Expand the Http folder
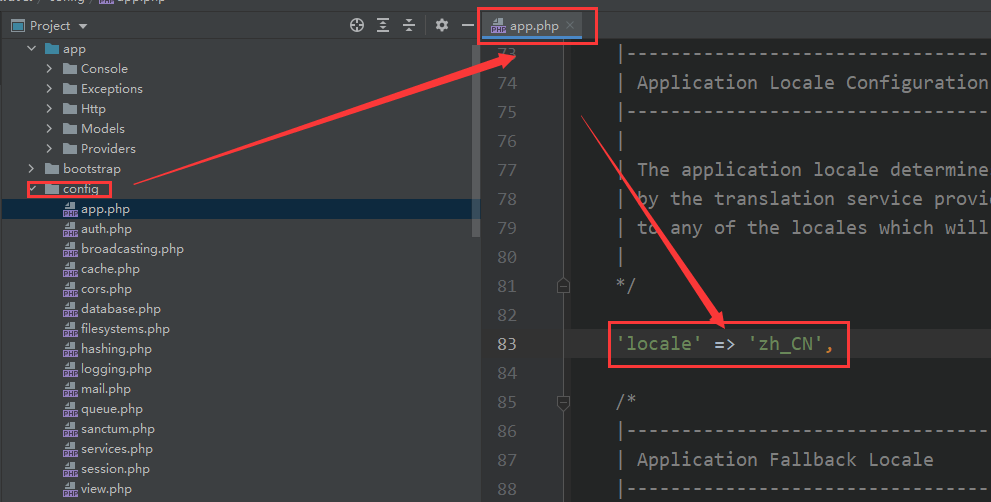 [49, 109]
